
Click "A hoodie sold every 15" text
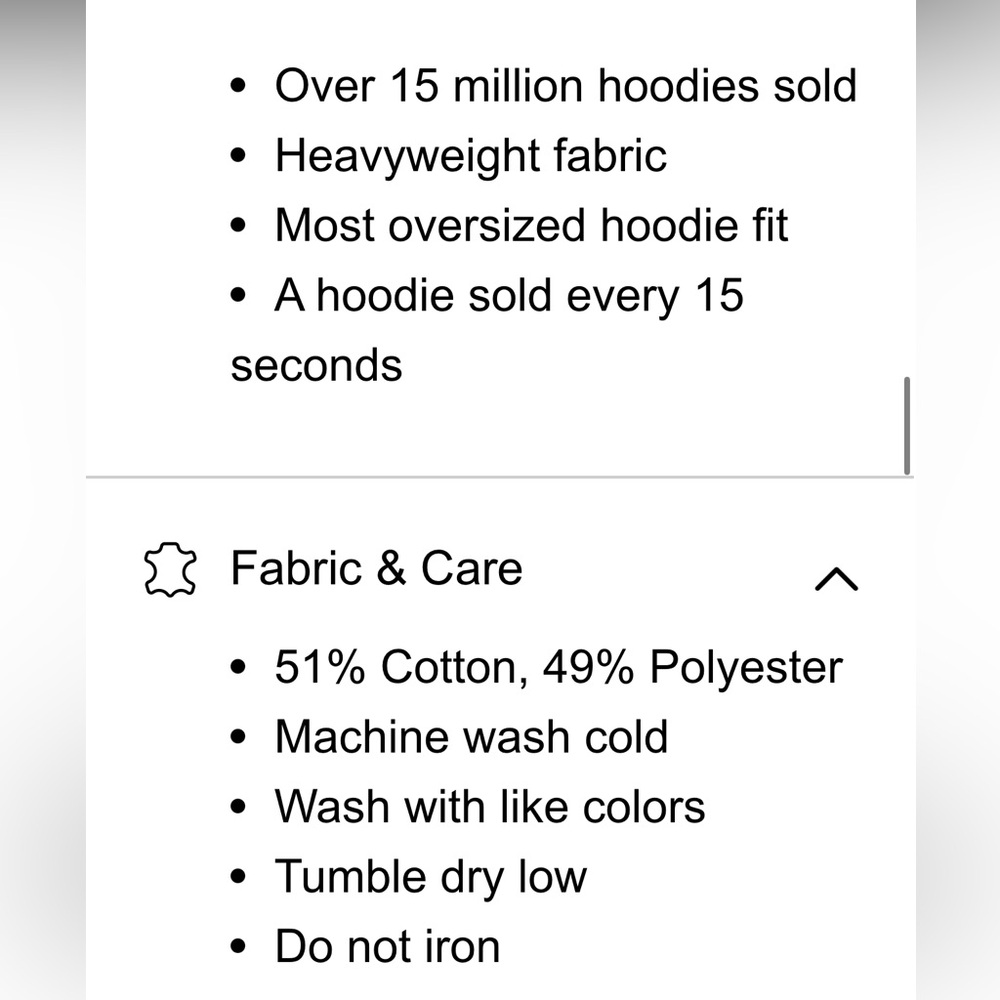509,296
